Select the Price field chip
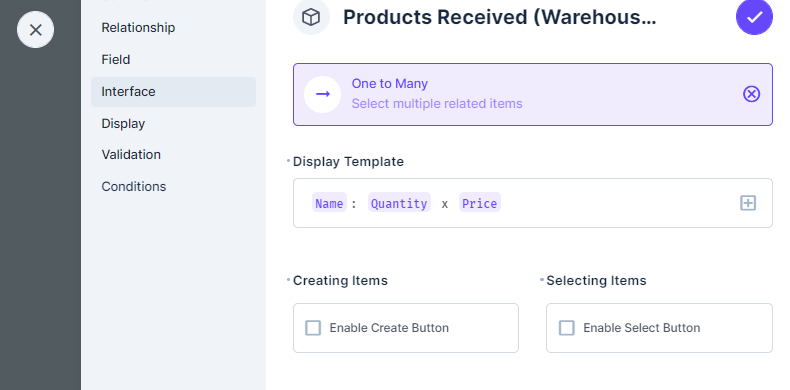Screen dimensions: 790x390 tap(480, 203)
